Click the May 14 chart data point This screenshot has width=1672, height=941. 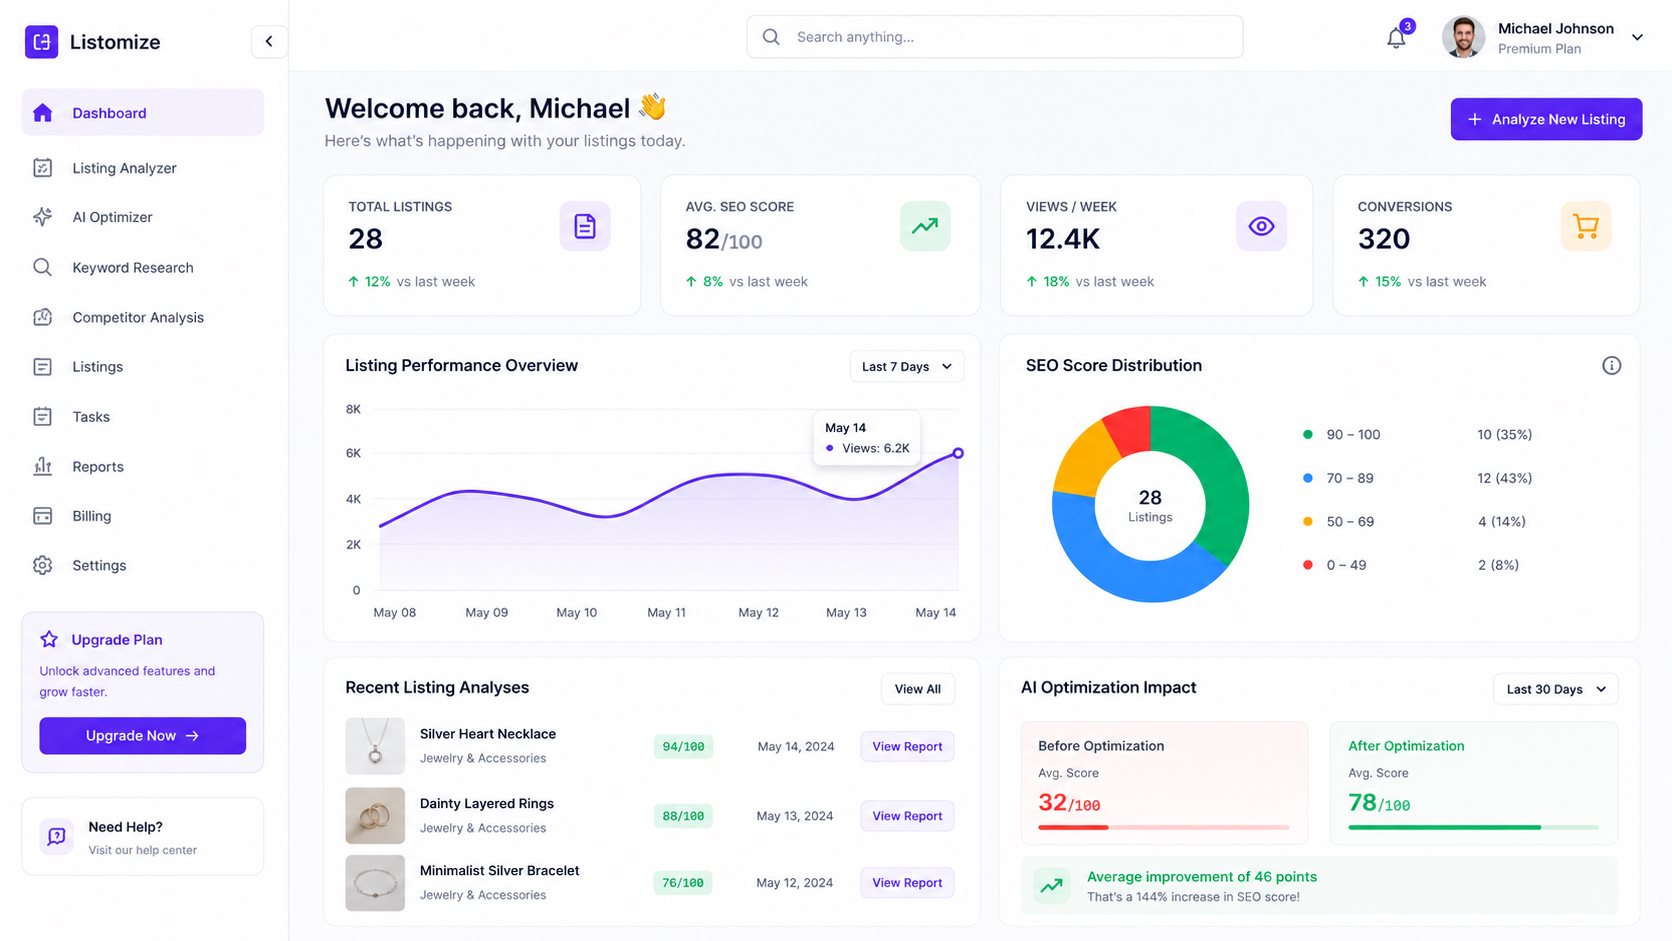coord(958,453)
